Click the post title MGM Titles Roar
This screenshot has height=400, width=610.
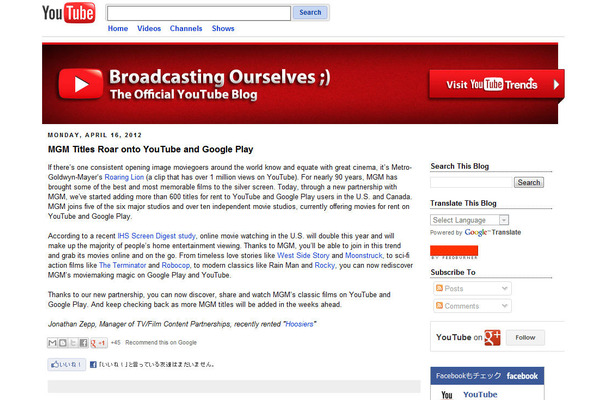(x=151, y=149)
